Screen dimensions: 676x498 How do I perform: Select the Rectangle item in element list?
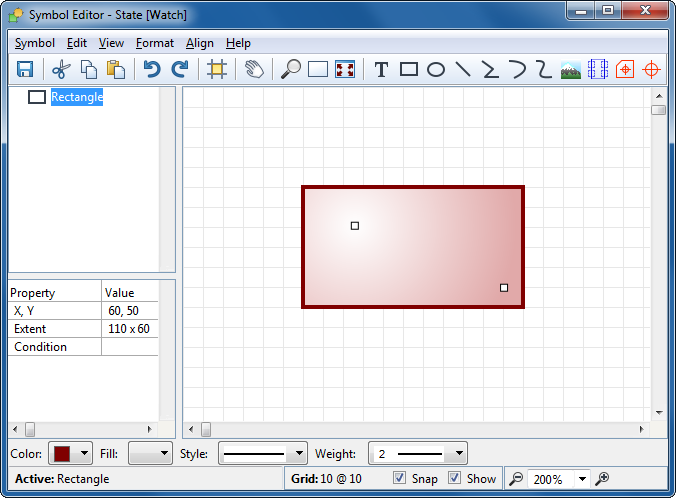click(x=77, y=97)
